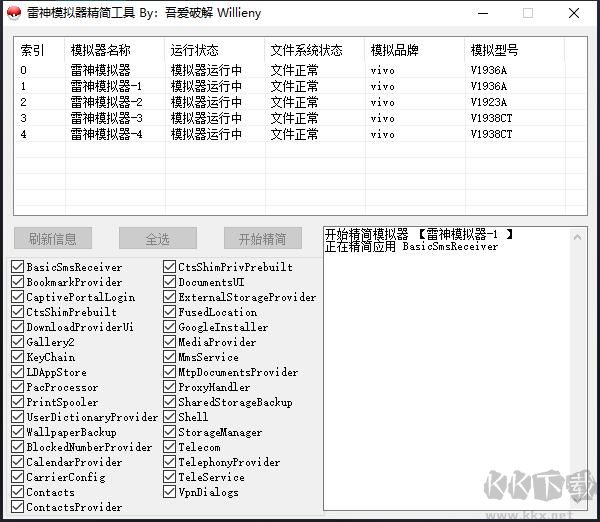600x522 pixels.
Task: Click the 全选 select-all button
Action: click(x=158, y=238)
